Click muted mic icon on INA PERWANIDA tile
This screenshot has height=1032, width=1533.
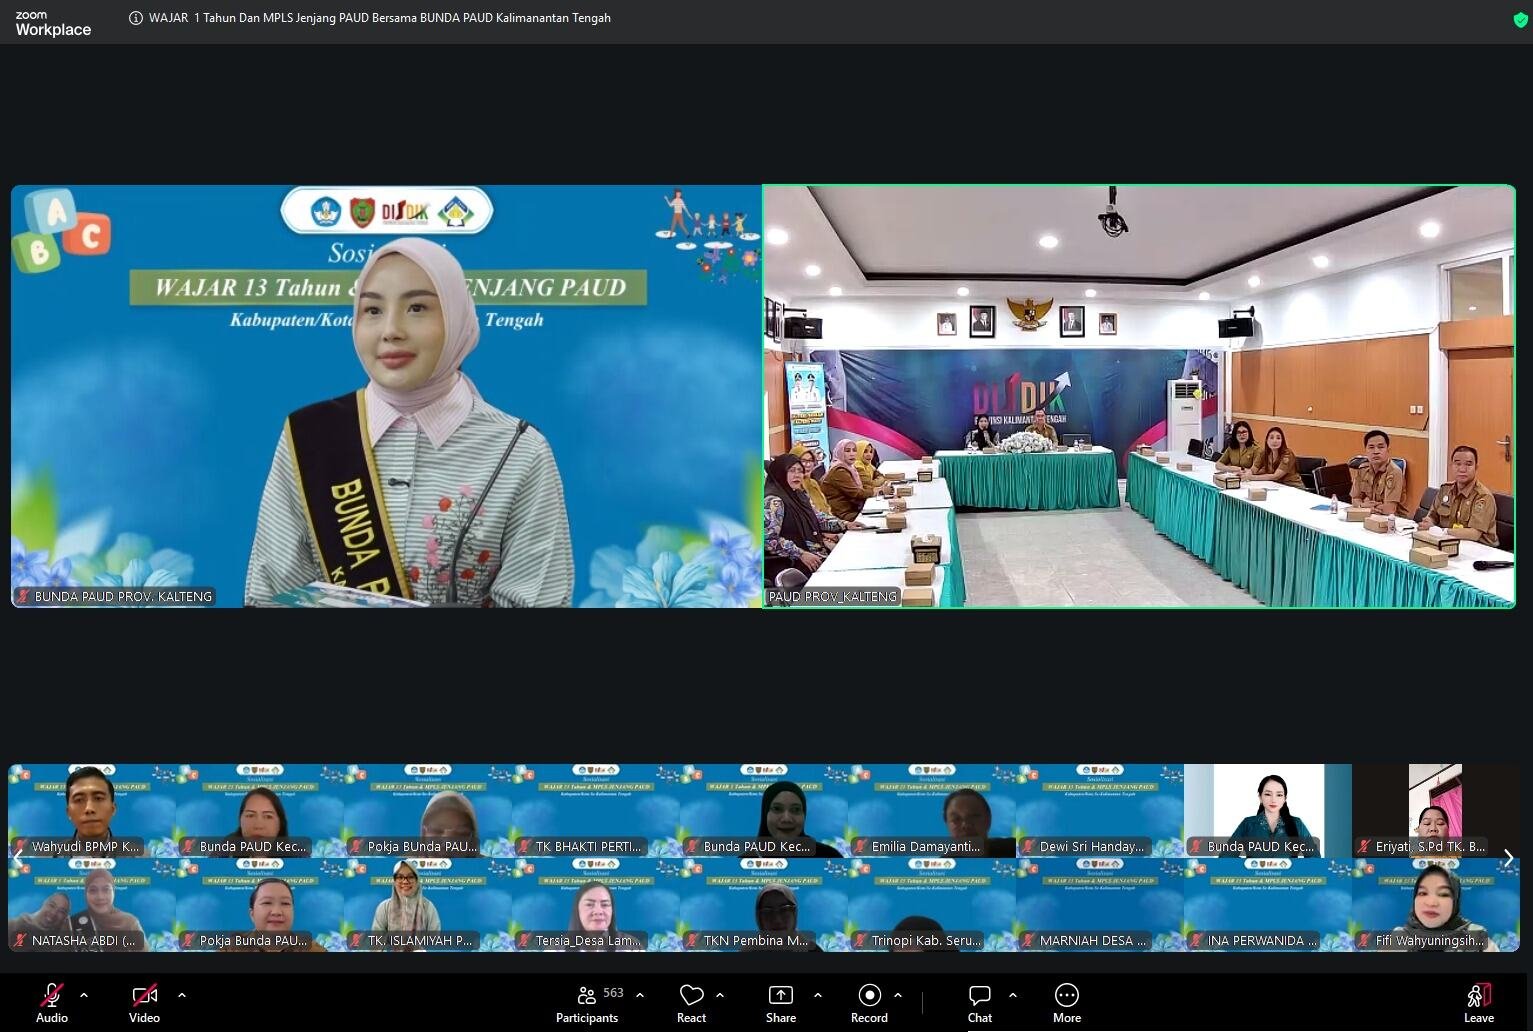pos(1196,941)
